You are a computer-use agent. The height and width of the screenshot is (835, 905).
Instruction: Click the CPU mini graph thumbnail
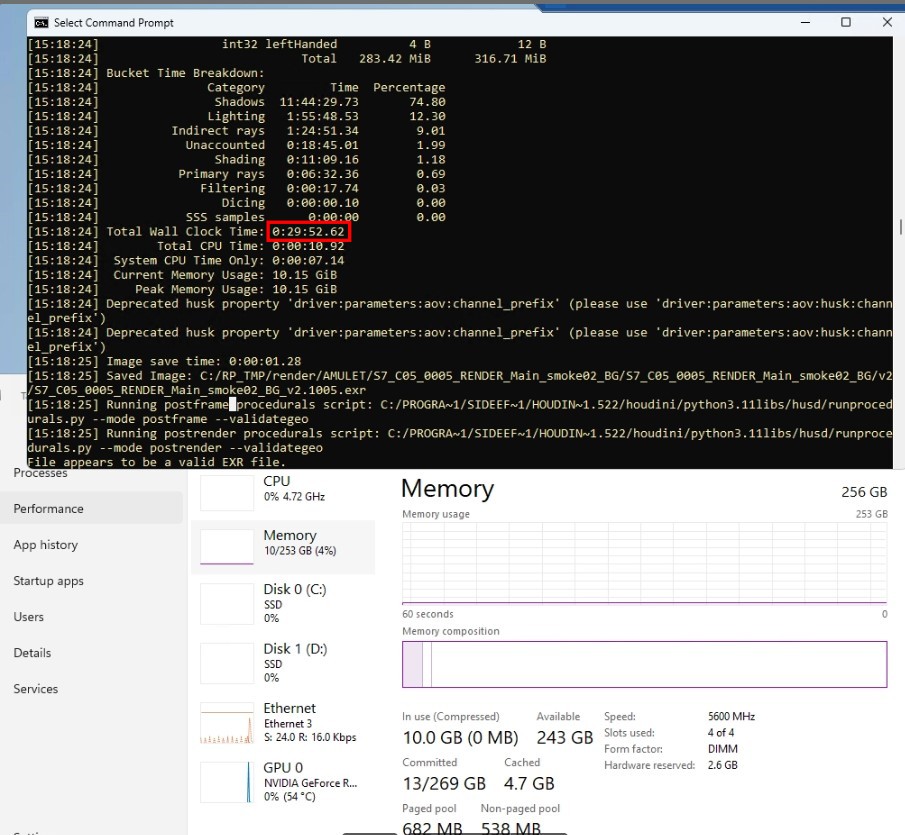(x=227, y=492)
